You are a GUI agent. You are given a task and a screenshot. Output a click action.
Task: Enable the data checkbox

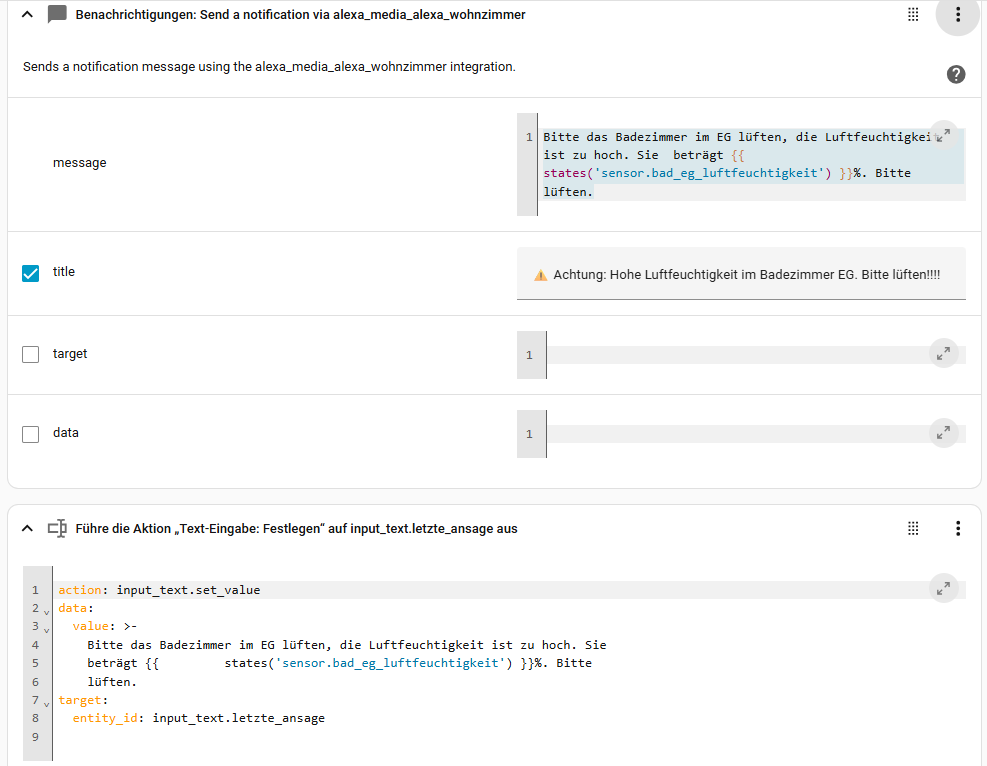pos(31,434)
